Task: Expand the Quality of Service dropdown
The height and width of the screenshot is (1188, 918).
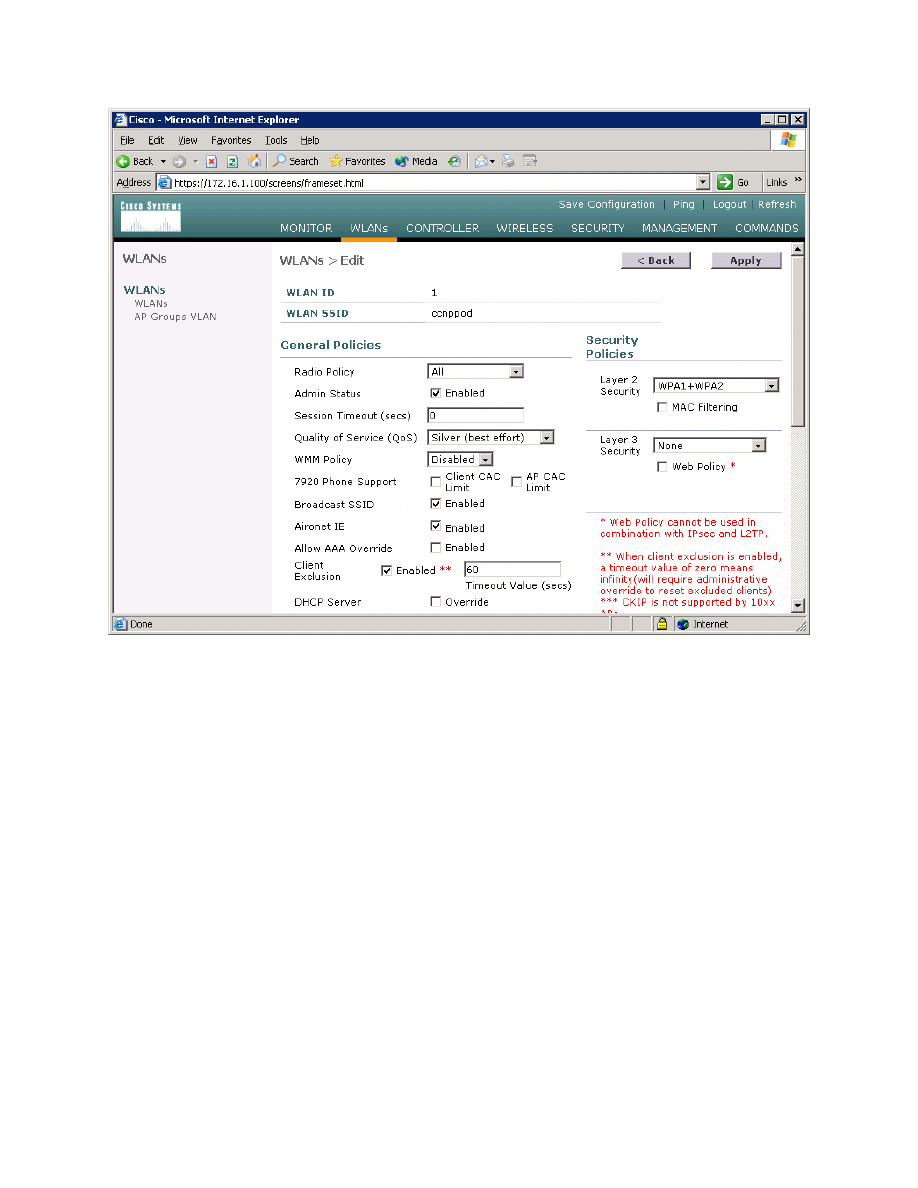Action: (546, 437)
